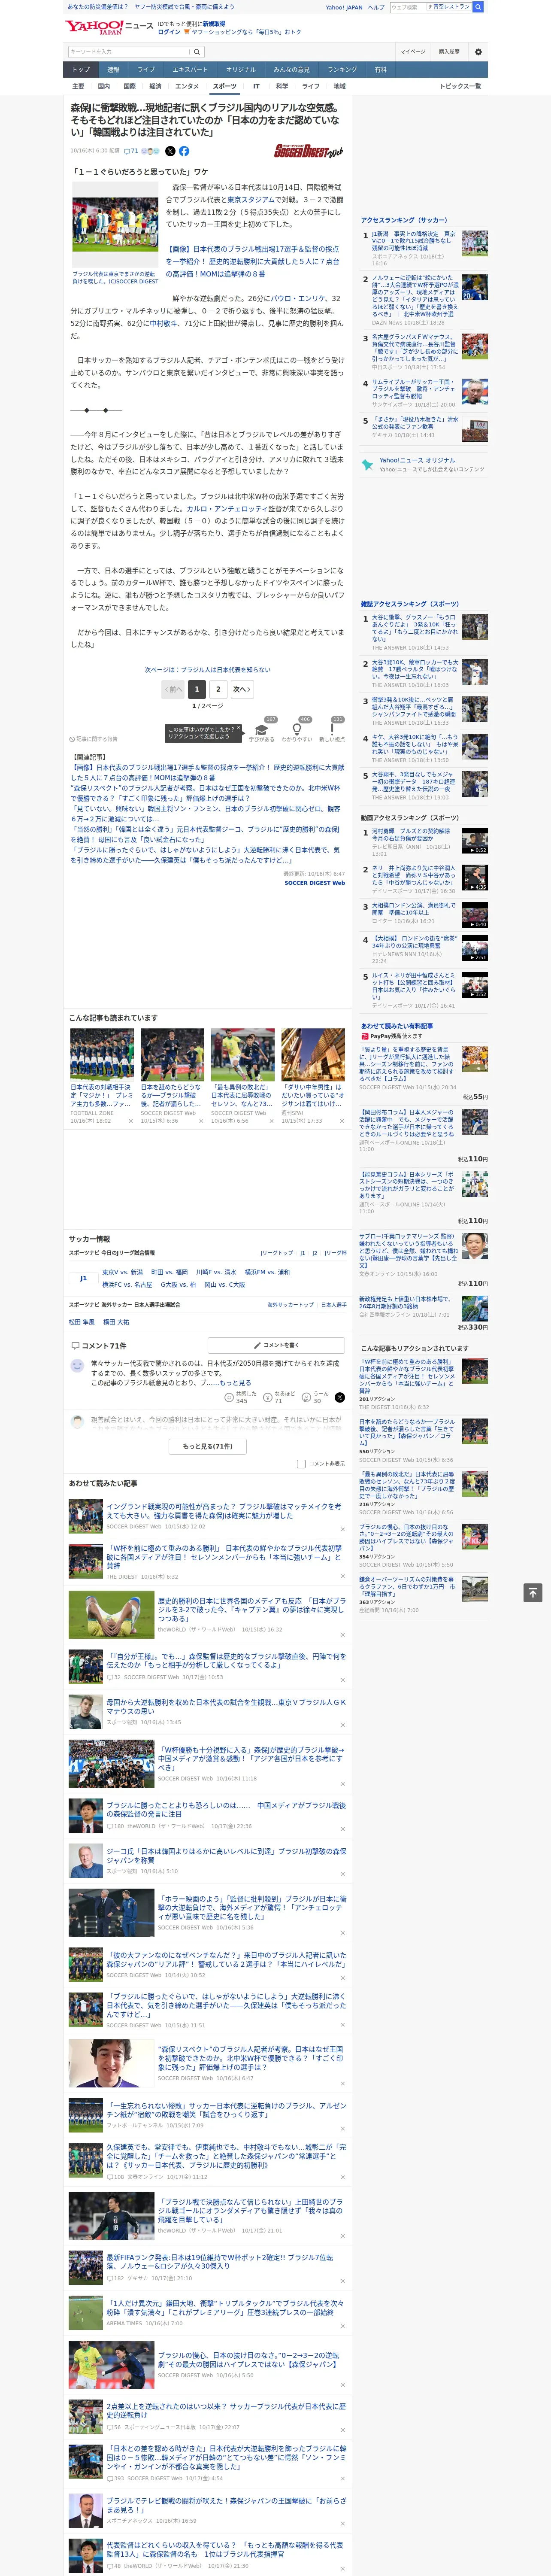Open the ログイン link in the header
The height and width of the screenshot is (2576, 551).
(x=169, y=32)
